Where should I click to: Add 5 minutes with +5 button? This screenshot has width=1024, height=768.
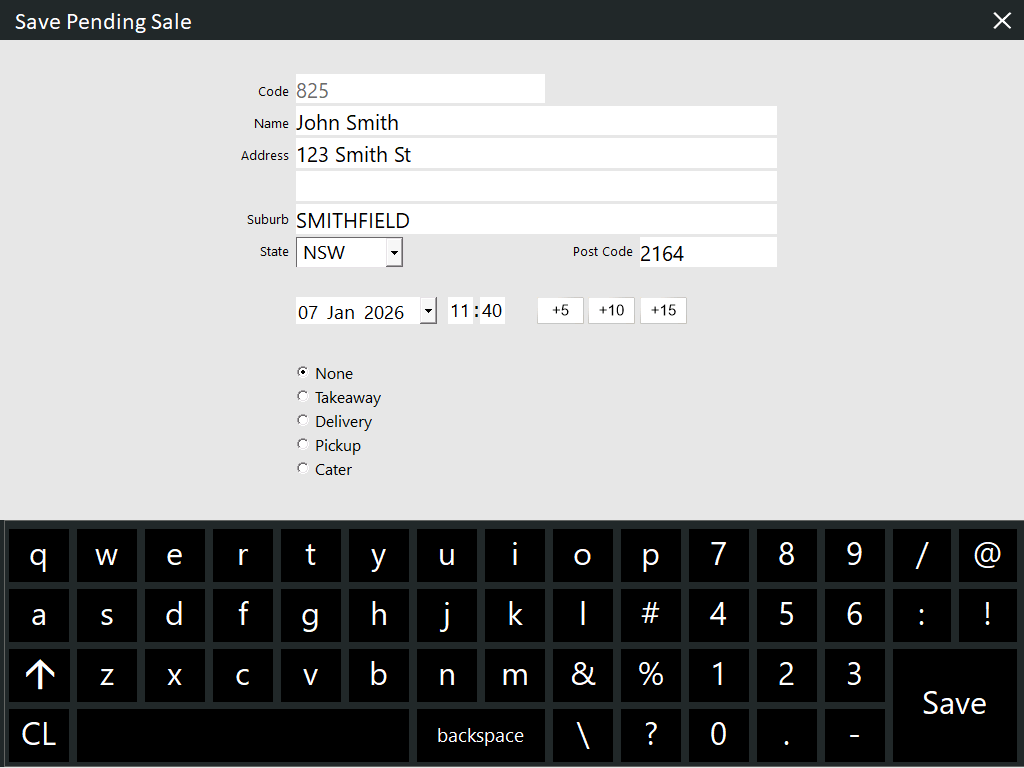click(560, 311)
